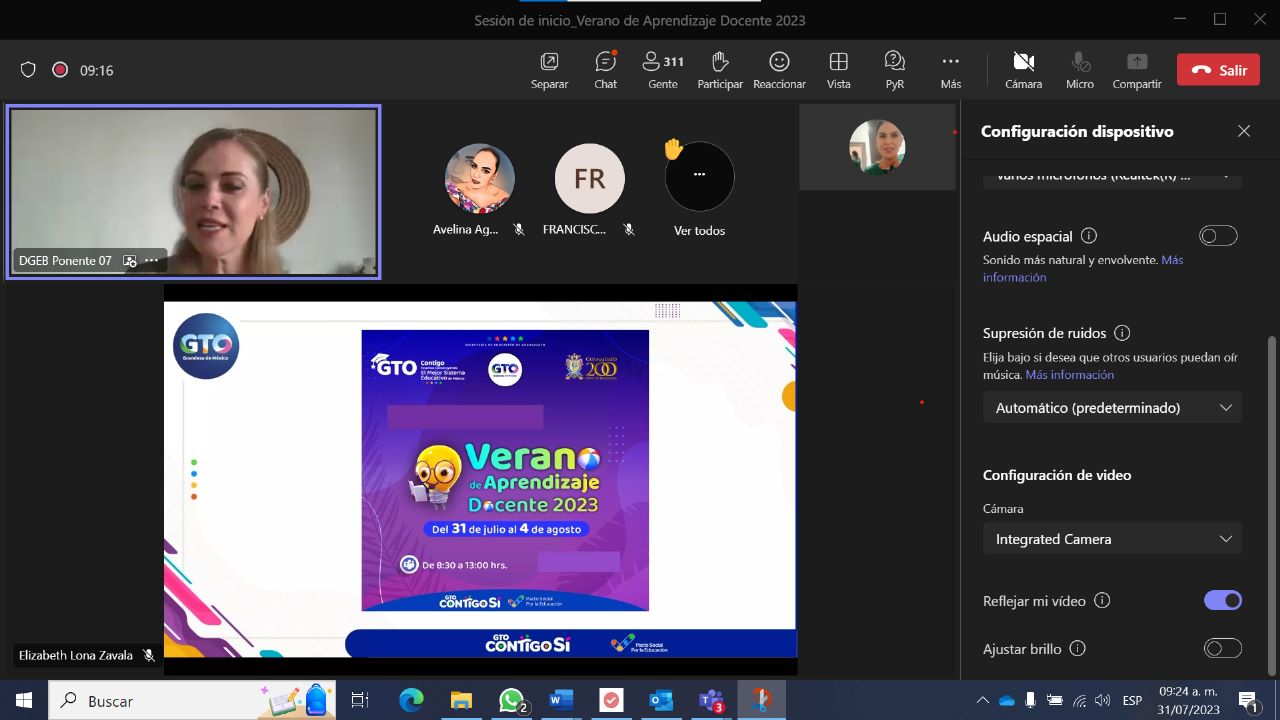Raise hand with Participar icon
Viewport: 1280px width, 720px height.
(x=719, y=68)
